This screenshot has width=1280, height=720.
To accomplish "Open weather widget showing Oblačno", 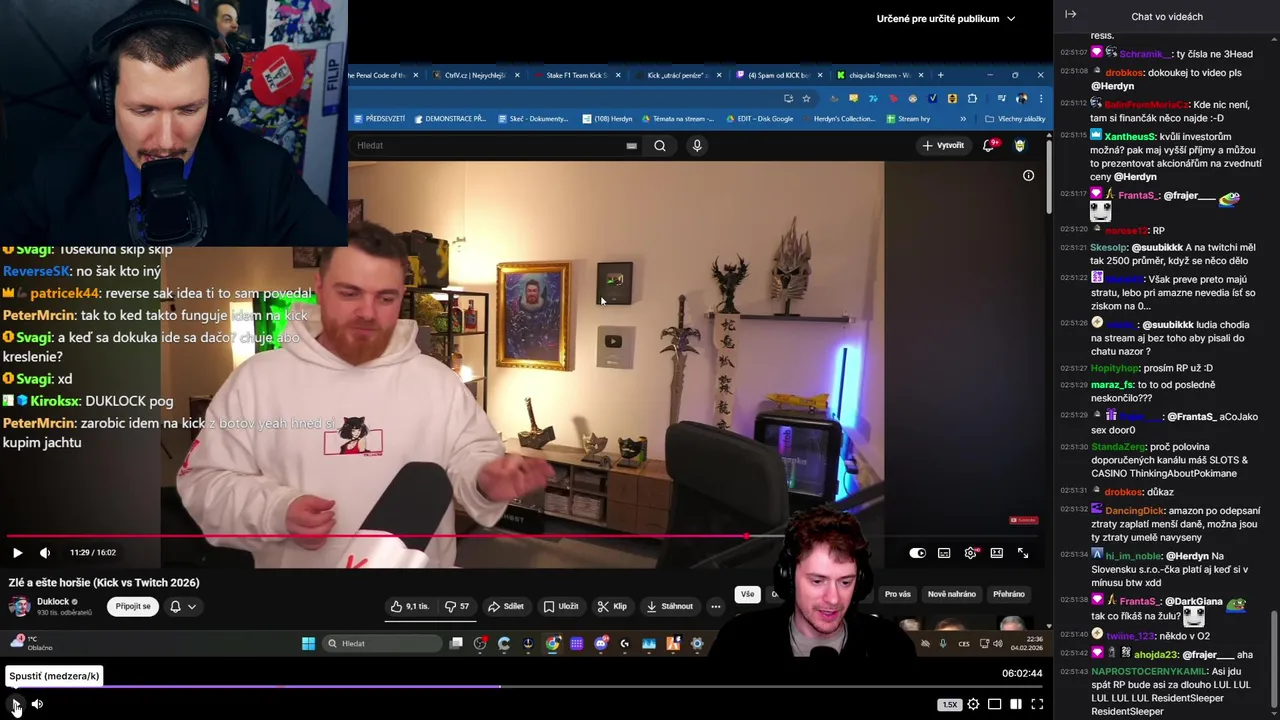I will (x=30, y=643).
